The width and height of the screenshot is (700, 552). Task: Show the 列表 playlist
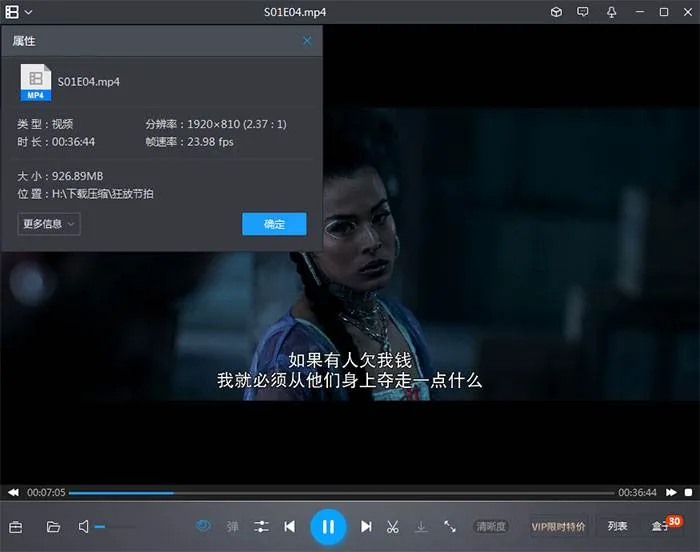tap(618, 527)
